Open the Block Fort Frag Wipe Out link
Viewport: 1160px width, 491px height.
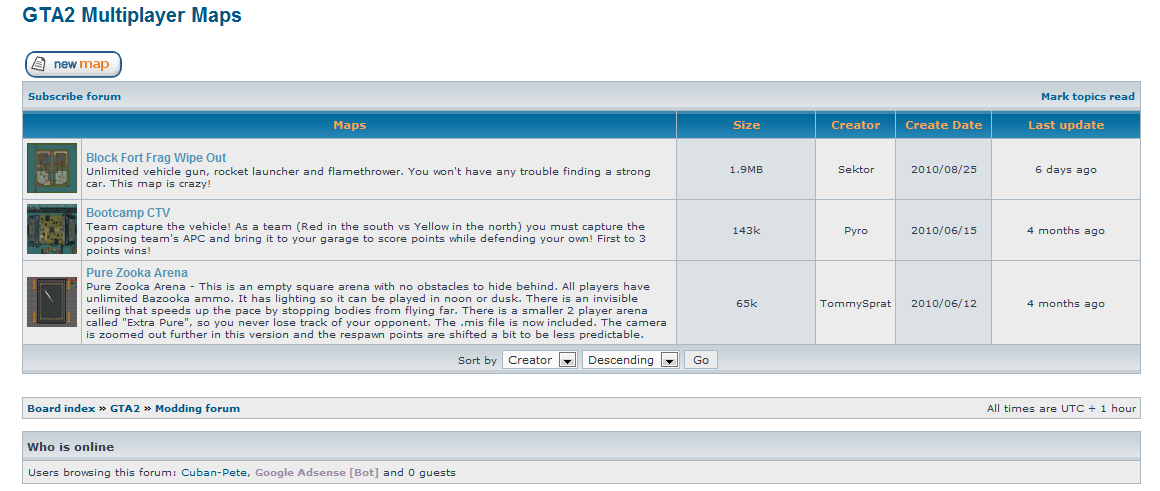click(x=156, y=158)
